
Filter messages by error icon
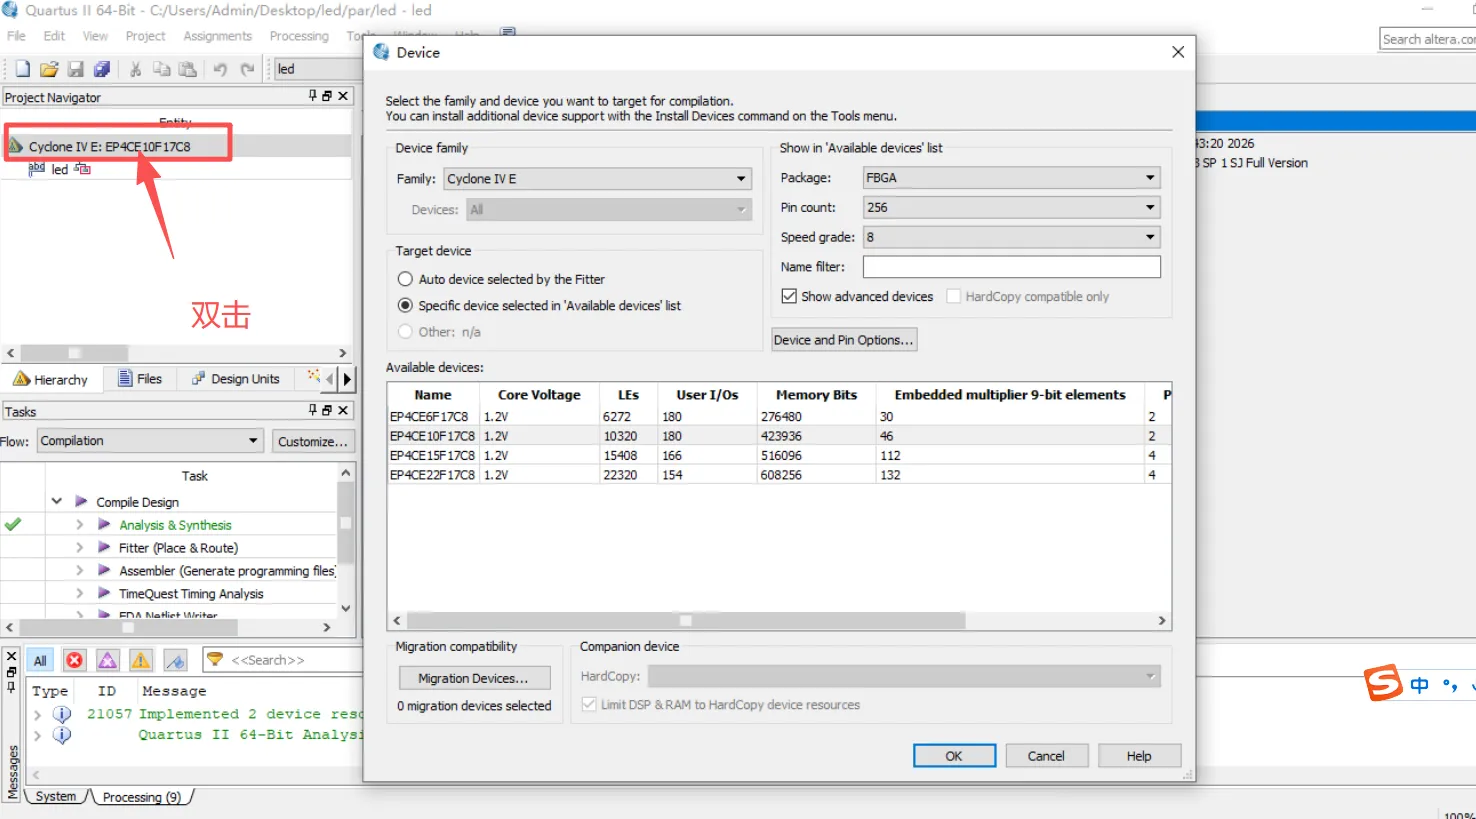click(74, 660)
